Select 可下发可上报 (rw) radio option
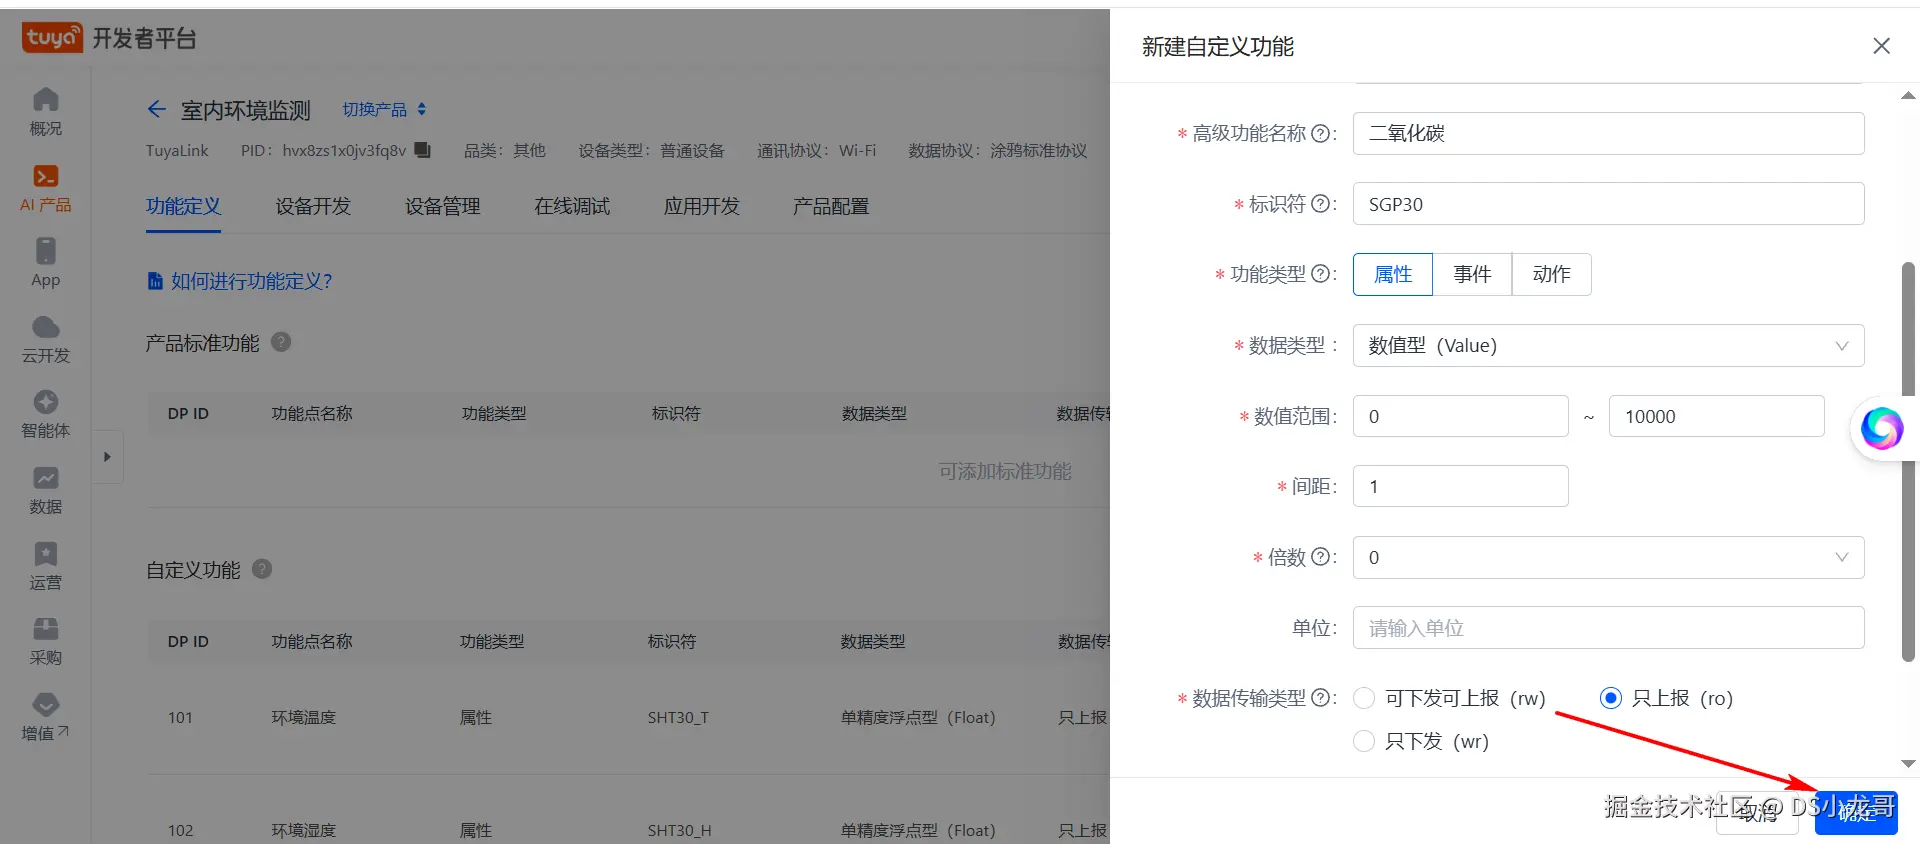Screen dimensions: 1920x844 click(x=1364, y=698)
